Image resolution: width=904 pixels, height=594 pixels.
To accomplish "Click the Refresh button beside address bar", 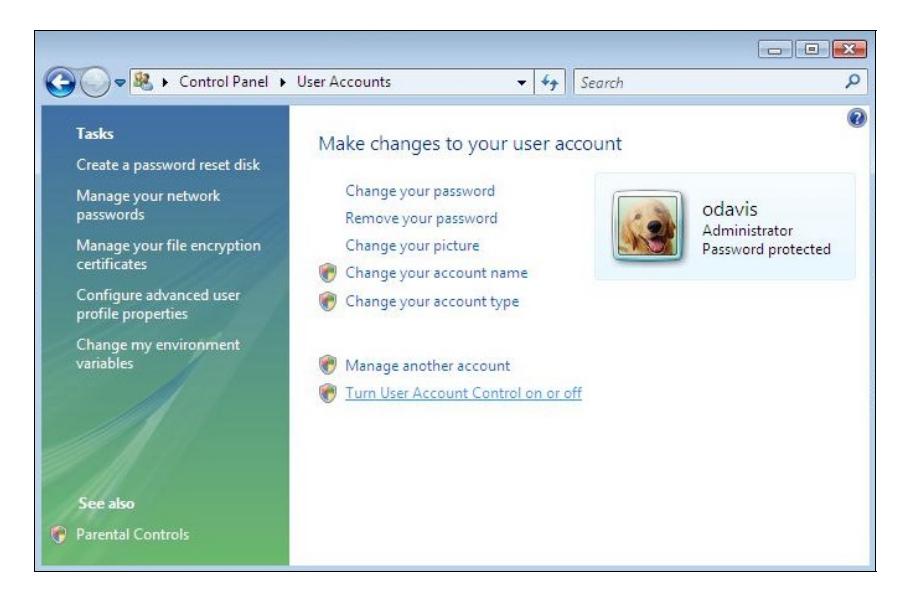I will click(x=549, y=82).
